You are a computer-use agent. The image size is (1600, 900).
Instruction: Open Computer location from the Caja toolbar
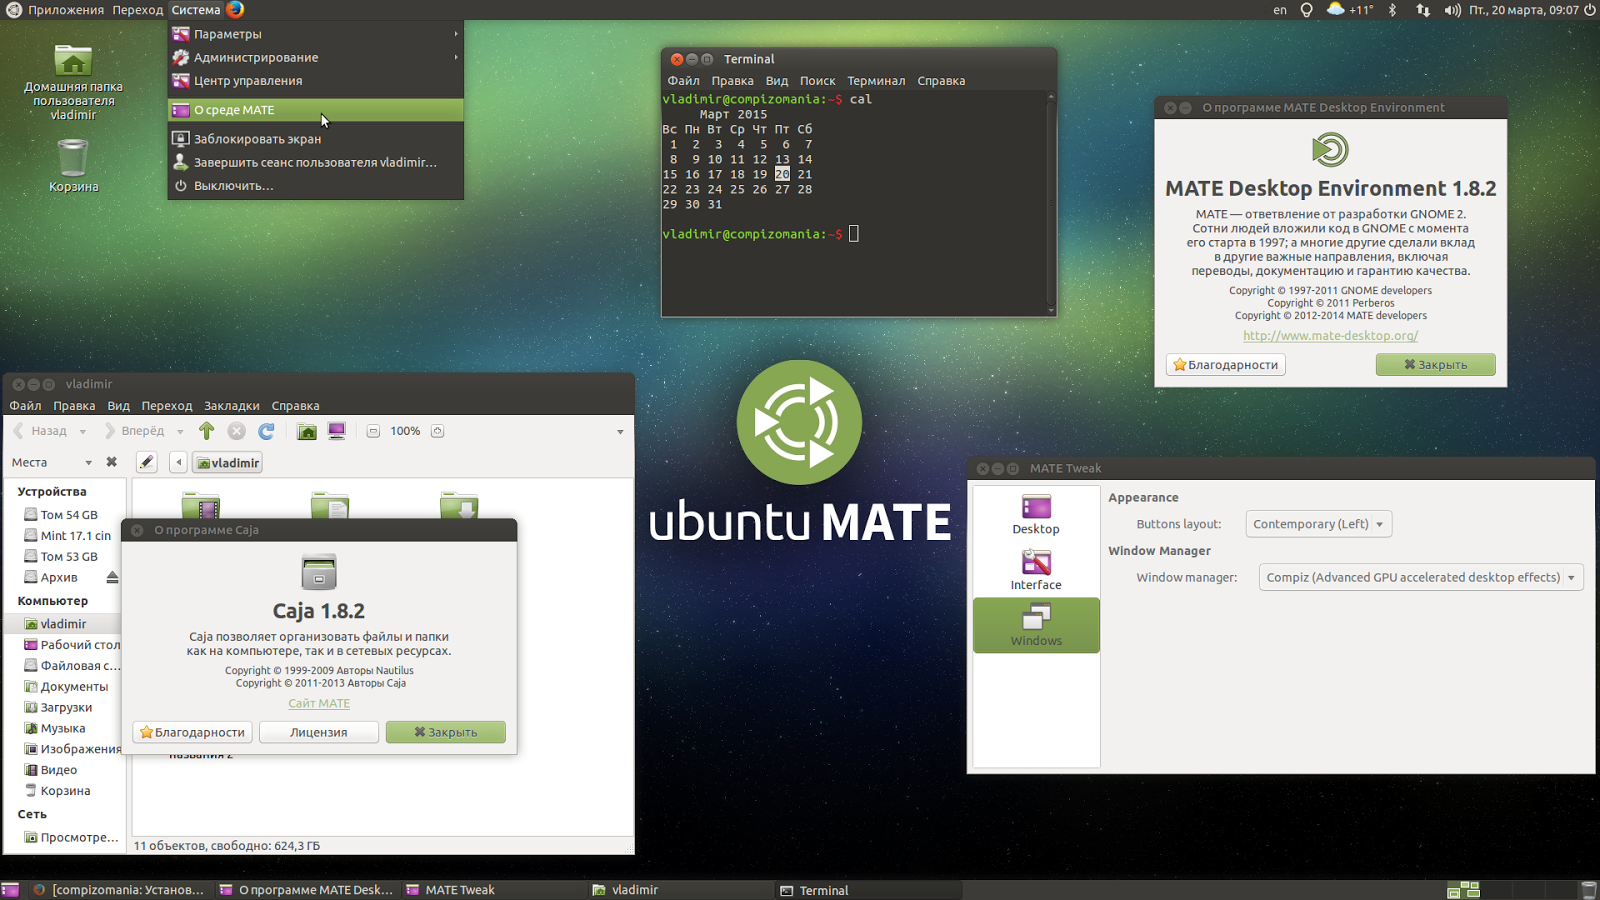(337, 431)
